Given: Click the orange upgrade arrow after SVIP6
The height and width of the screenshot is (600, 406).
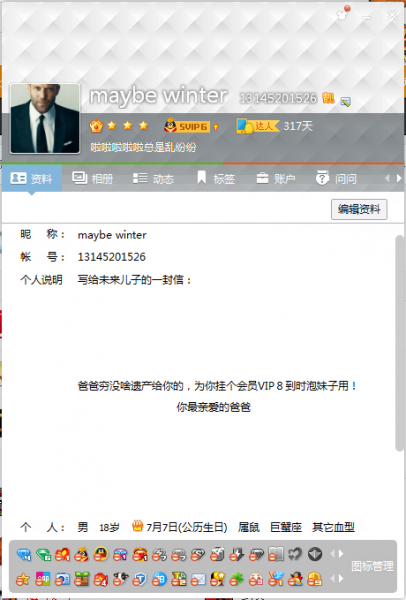Looking at the screenshot, I should coord(216,127).
